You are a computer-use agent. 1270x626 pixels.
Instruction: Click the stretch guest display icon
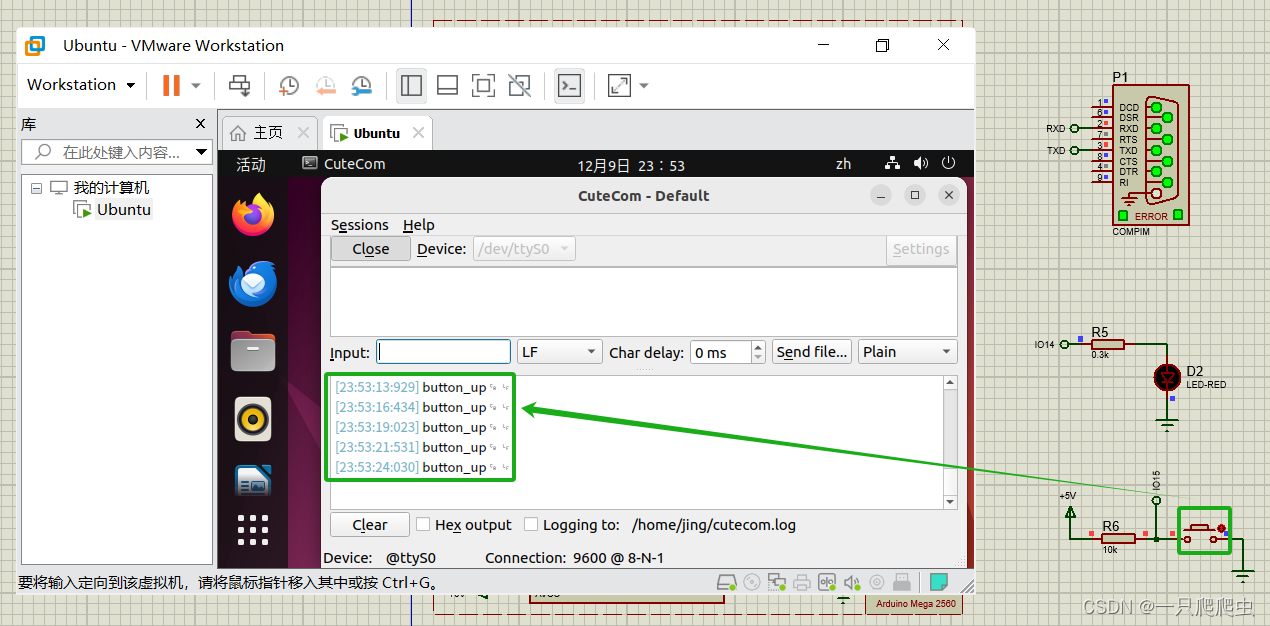tap(619, 85)
